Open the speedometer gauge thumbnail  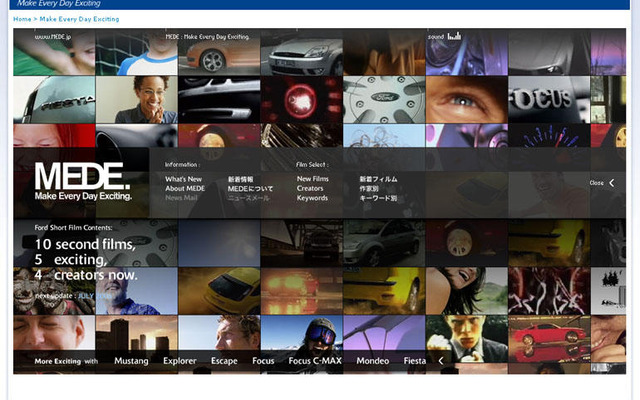click(549, 136)
